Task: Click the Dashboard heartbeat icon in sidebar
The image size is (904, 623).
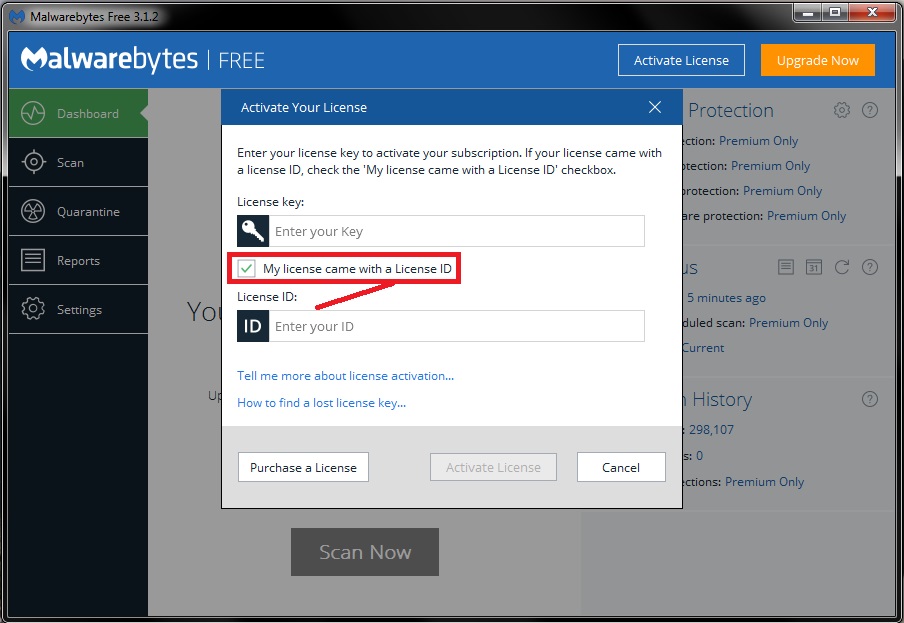Action: point(33,114)
